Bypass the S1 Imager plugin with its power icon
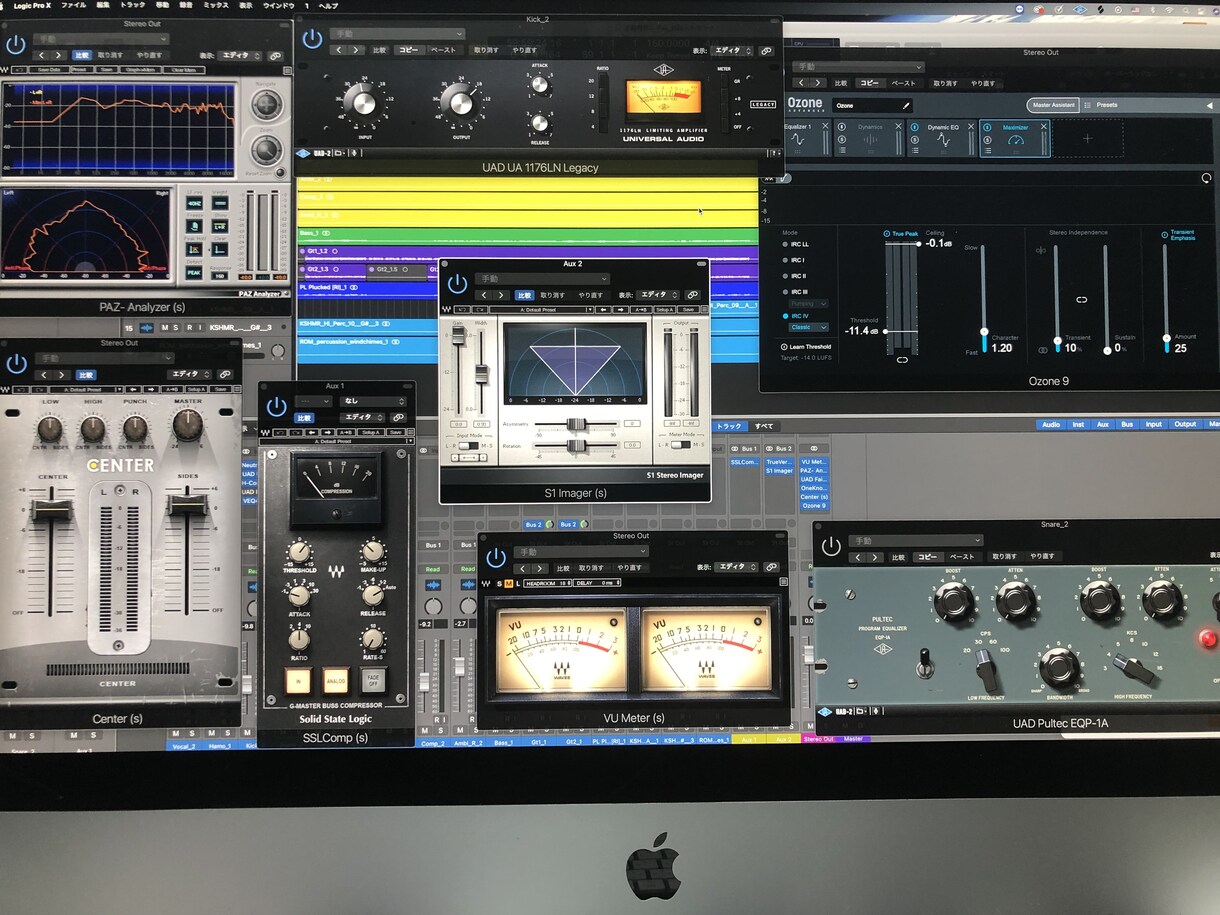Screen dimensions: 1220x915 click(457, 283)
